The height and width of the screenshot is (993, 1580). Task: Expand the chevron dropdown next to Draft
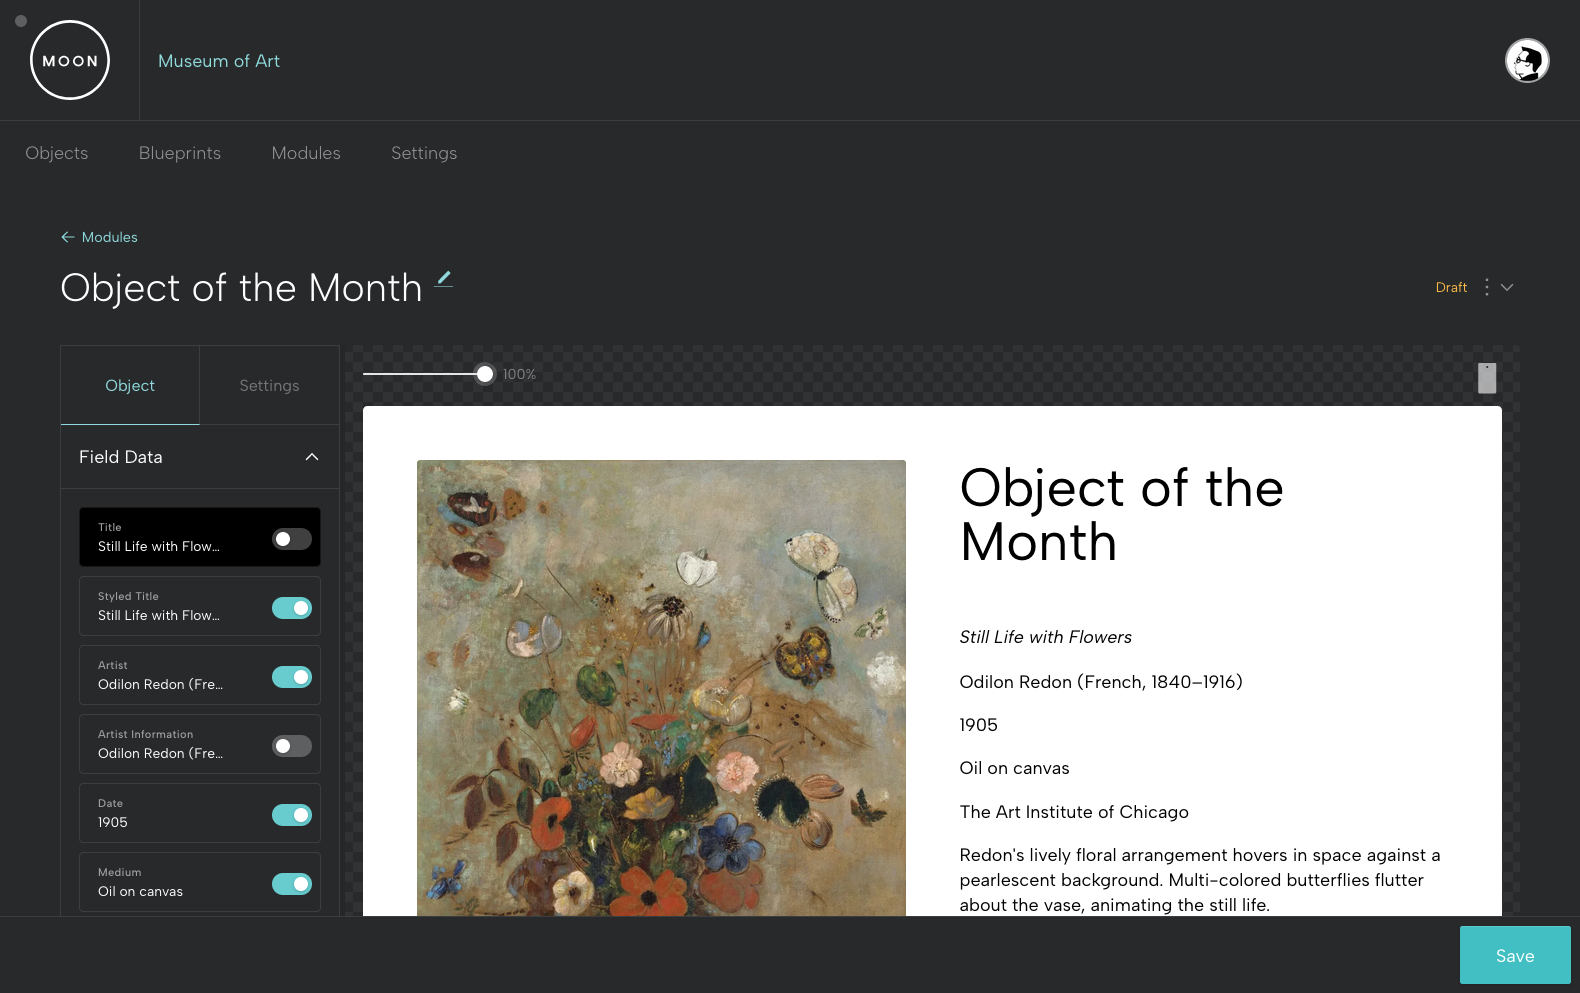(1507, 287)
